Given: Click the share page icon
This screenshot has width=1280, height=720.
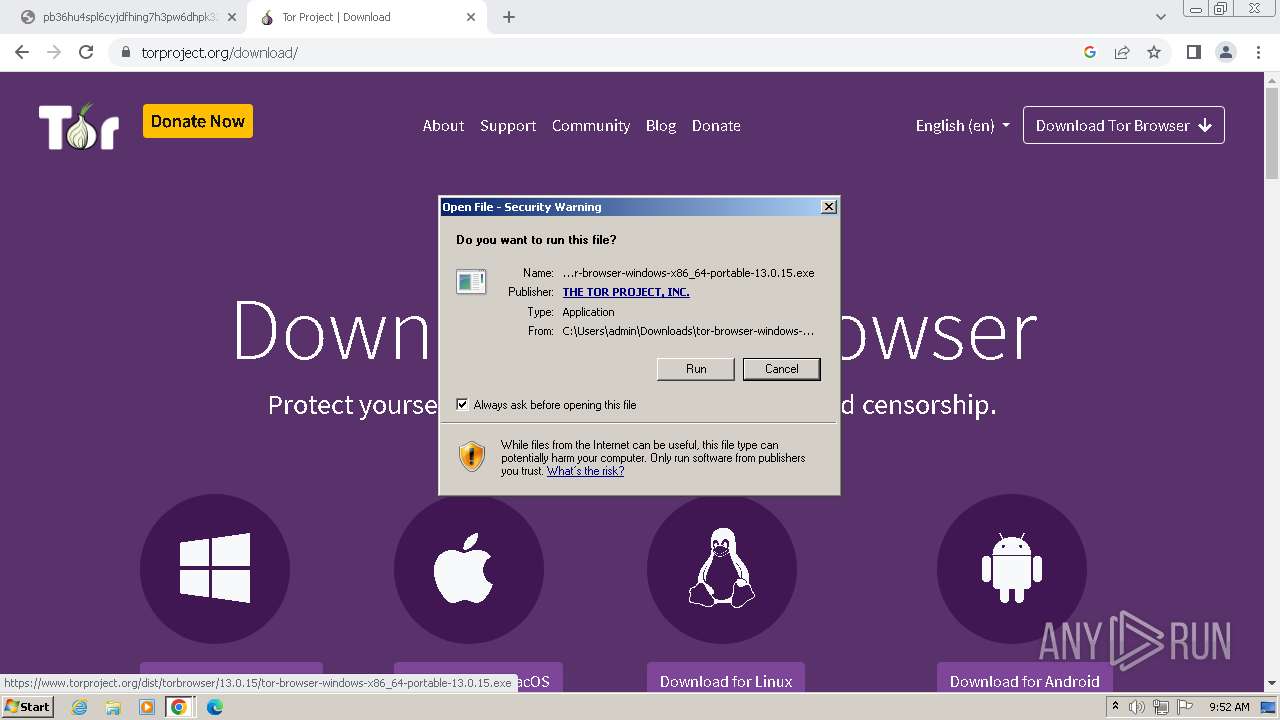Looking at the screenshot, I should tap(1122, 52).
